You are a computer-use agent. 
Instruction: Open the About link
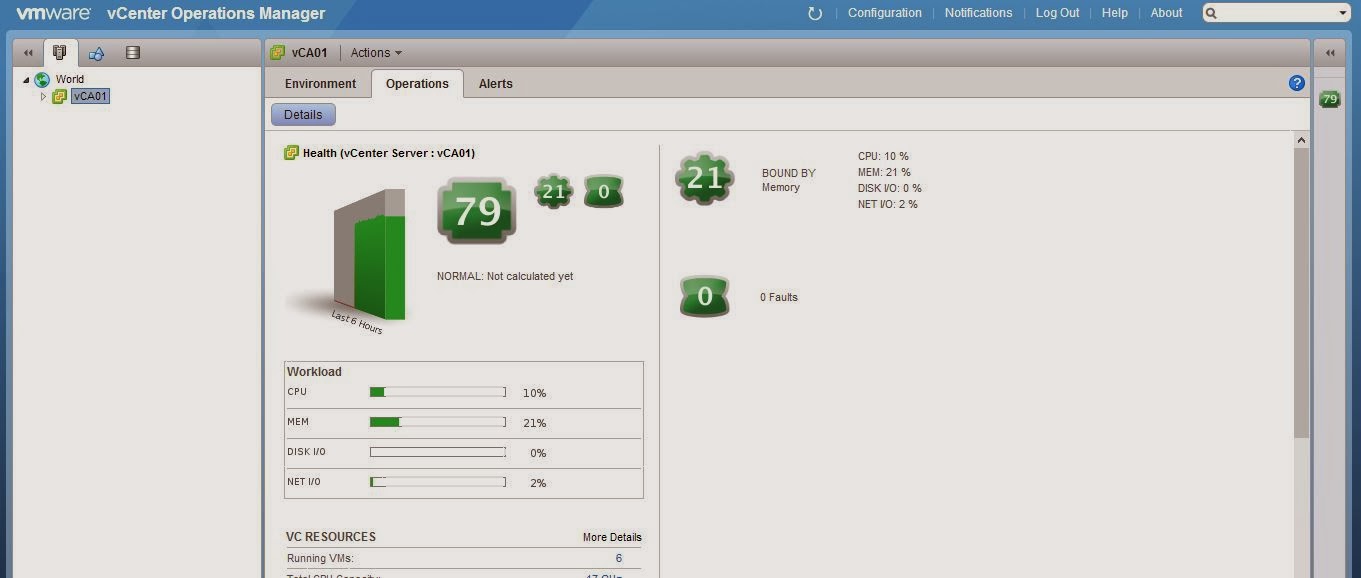click(1166, 13)
